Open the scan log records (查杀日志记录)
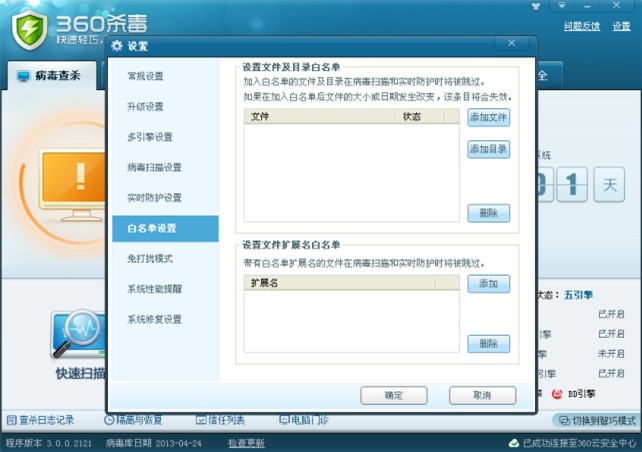Viewport: 642px width, 452px height. click(x=40, y=420)
